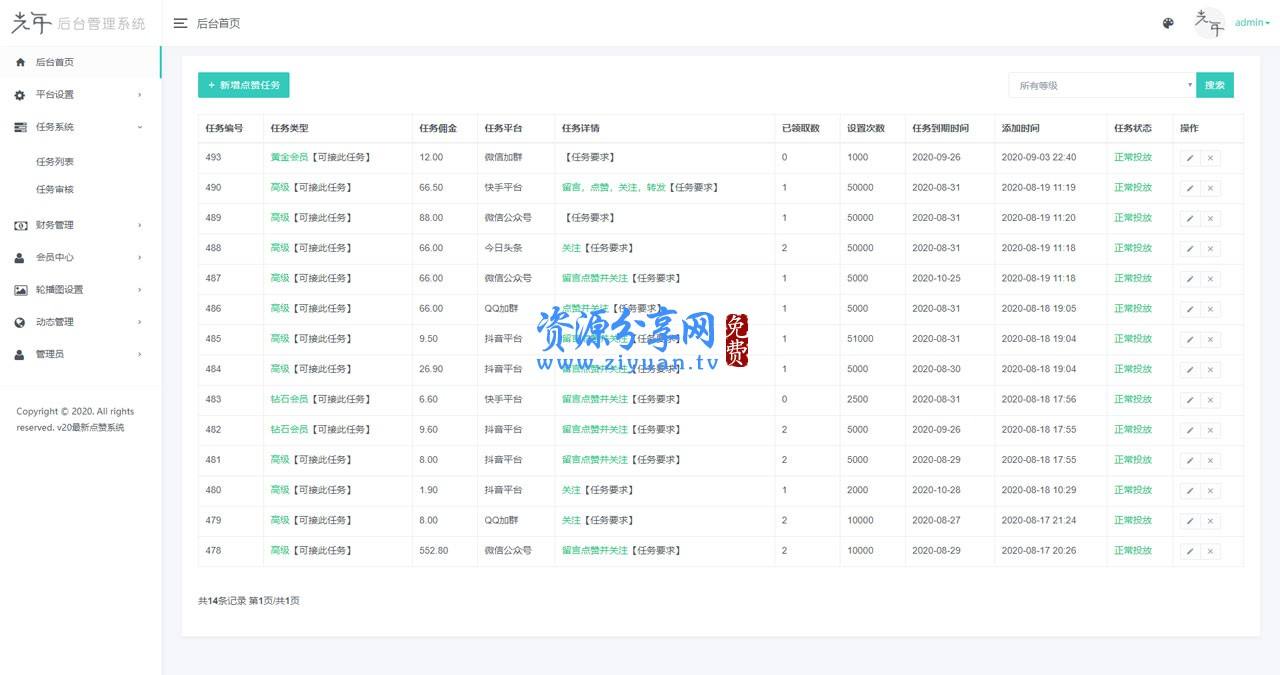This screenshot has width=1280, height=675.
Task: Open the edit pencil for task 493
Action: pyautogui.click(x=1189, y=157)
